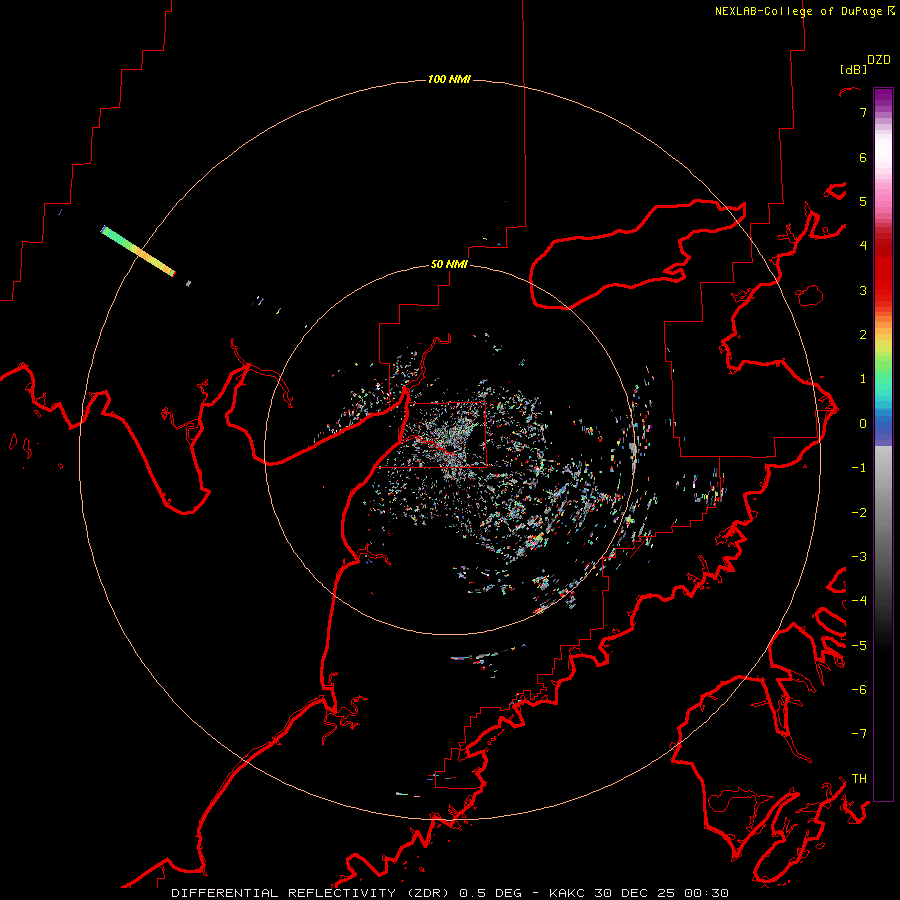Click the 100 NMI range ring label
Image resolution: width=900 pixels, height=900 pixels.
tap(449, 79)
